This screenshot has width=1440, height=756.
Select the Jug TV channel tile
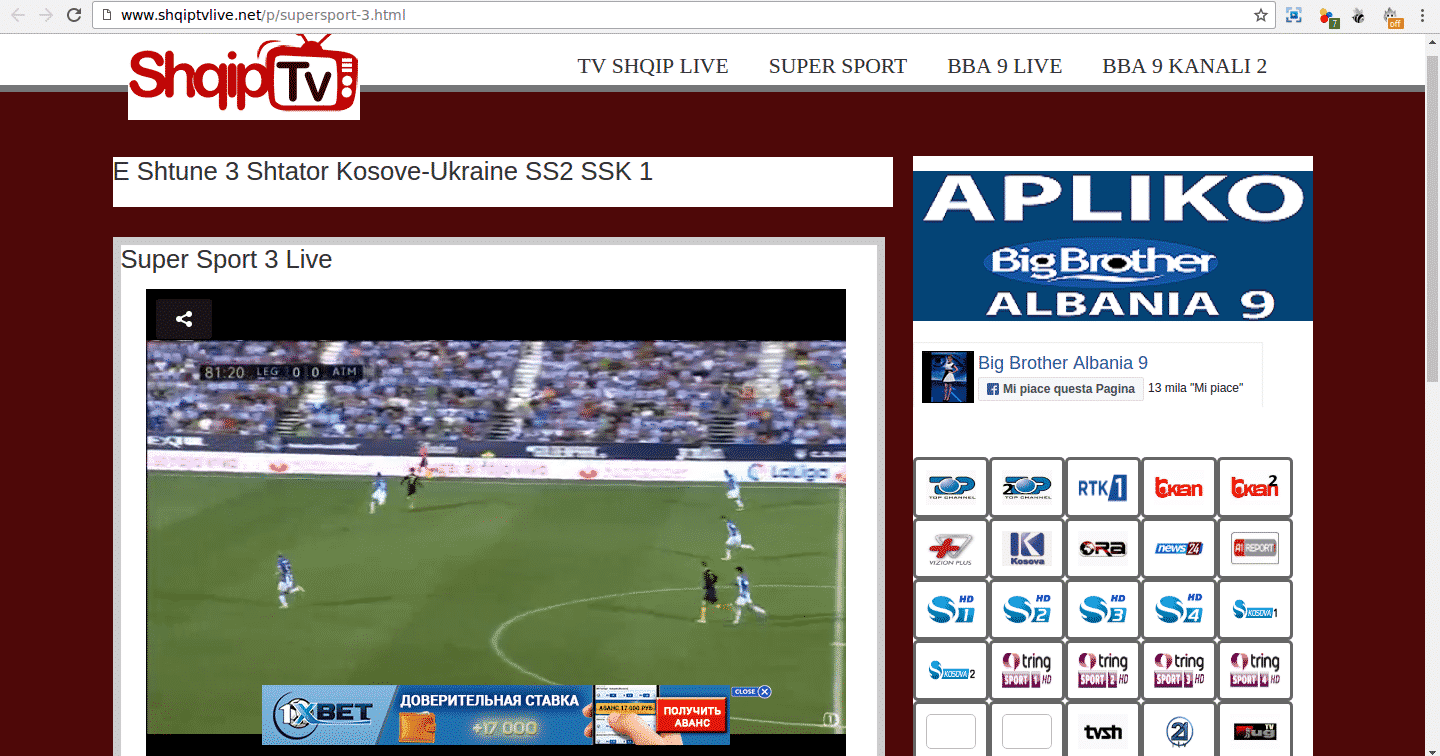coord(1255,730)
